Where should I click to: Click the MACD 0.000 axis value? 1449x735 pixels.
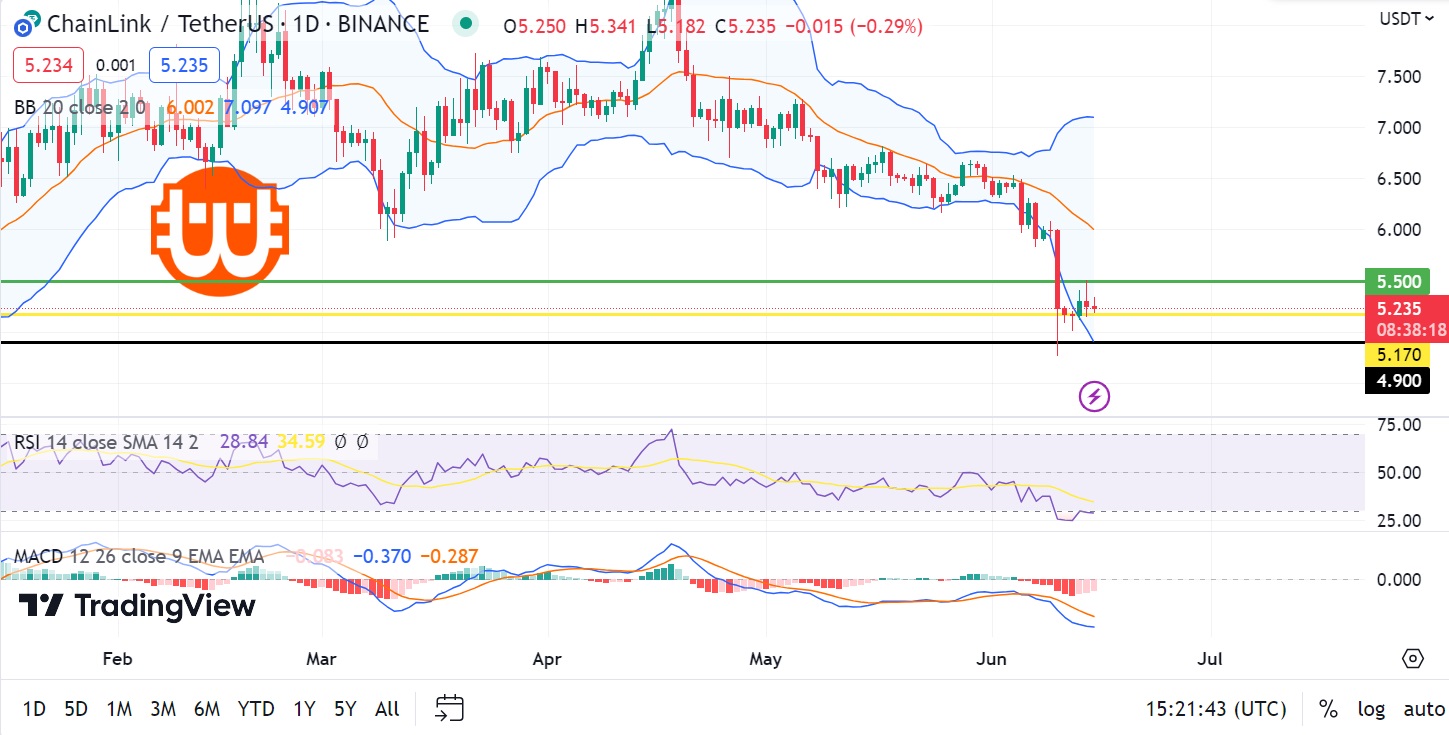point(1398,579)
